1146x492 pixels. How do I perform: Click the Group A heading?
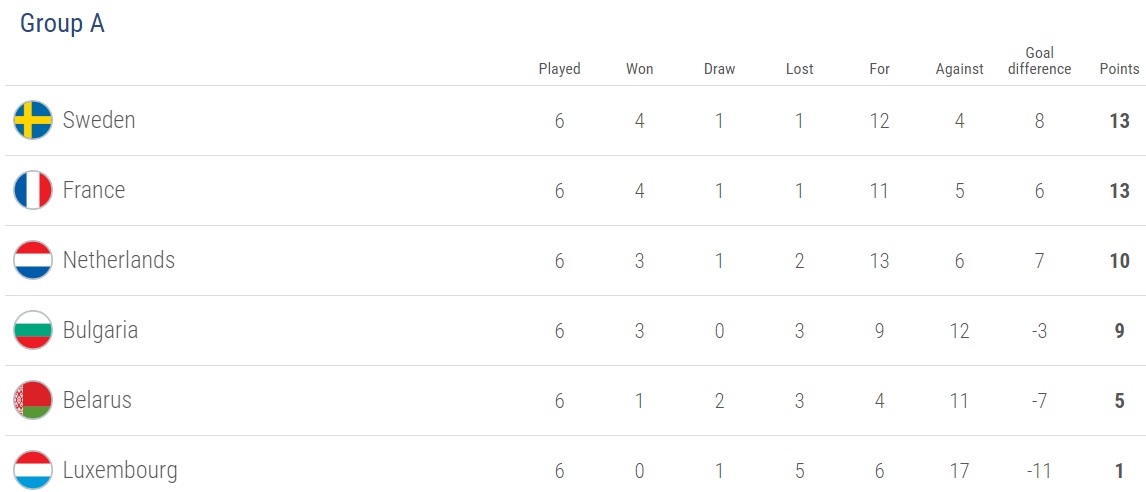(x=62, y=24)
